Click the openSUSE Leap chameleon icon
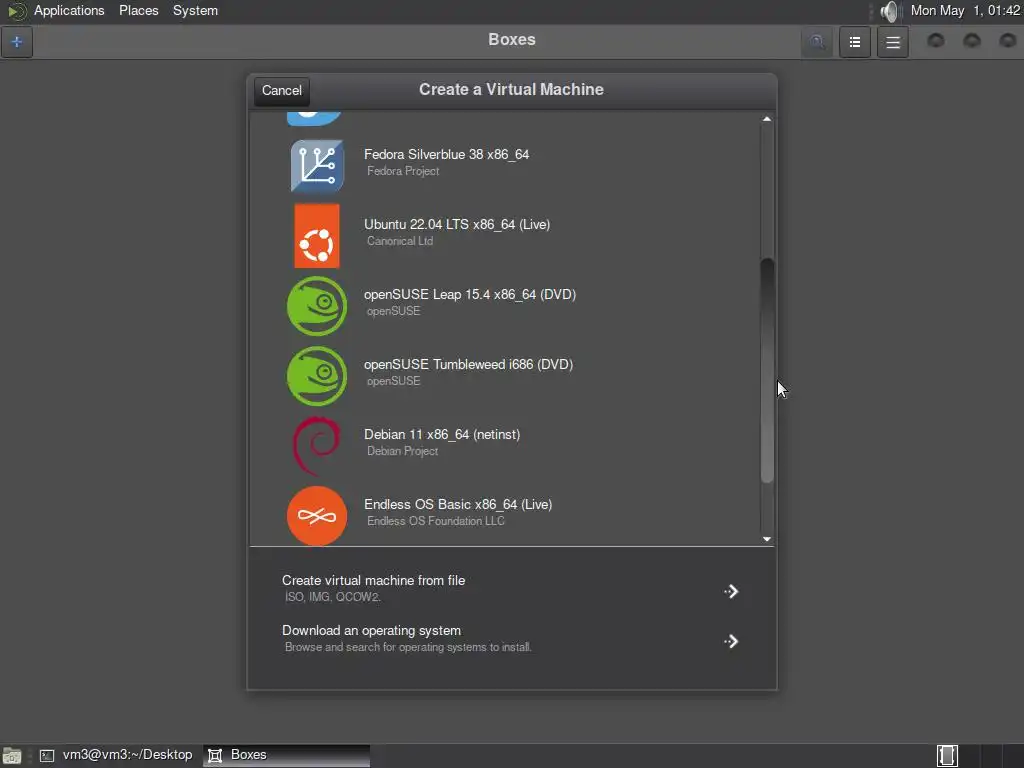This screenshot has height=768, width=1024. click(x=317, y=306)
